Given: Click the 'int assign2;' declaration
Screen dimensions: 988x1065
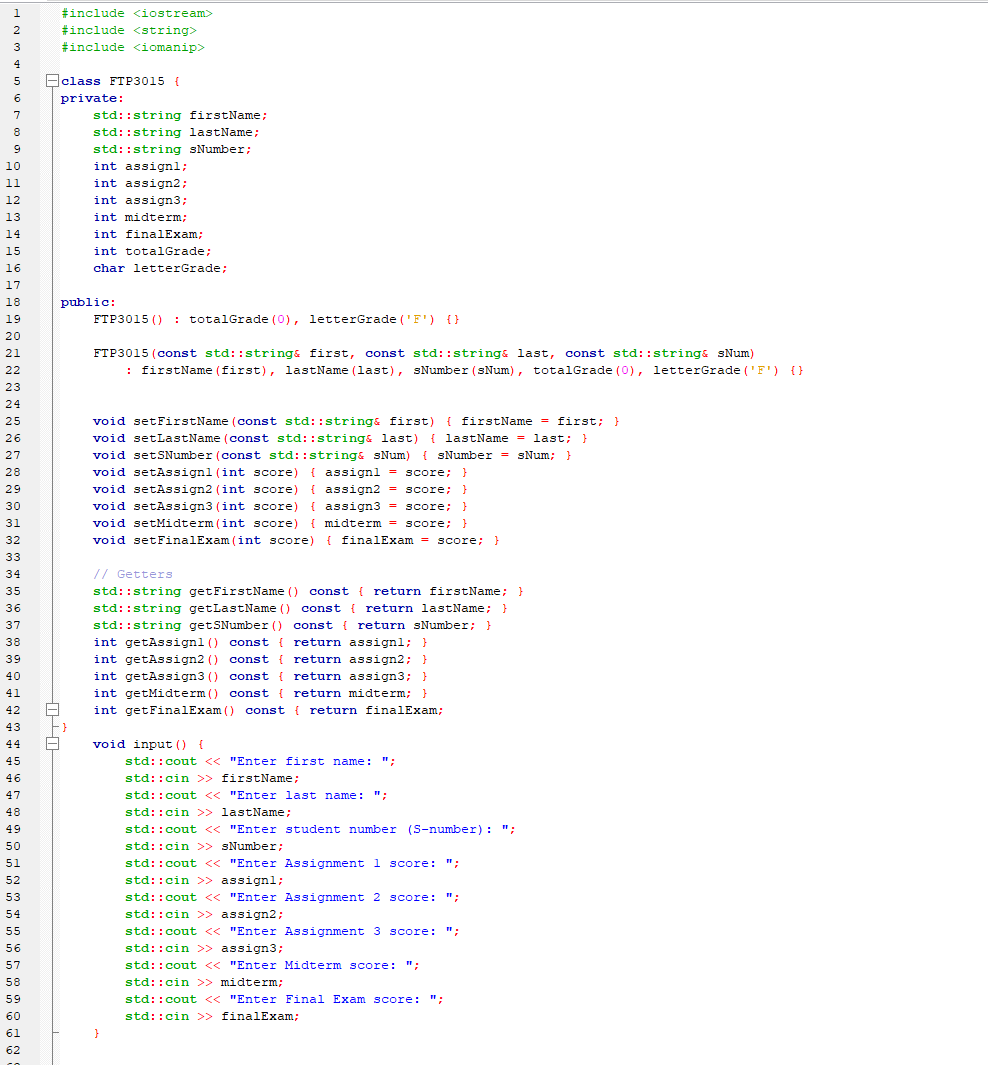Looking at the screenshot, I should tap(140, 183).
